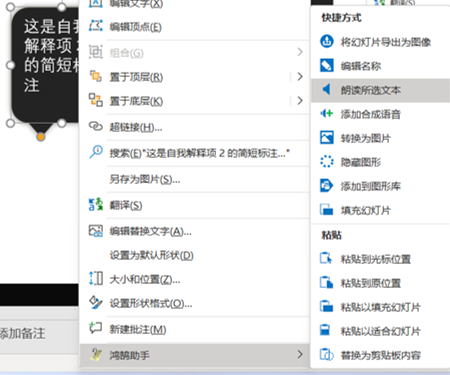This screenshot has height=375, width=450.
Task: Click the 粘贴到光标位置 icon
Action: (327, 258)
